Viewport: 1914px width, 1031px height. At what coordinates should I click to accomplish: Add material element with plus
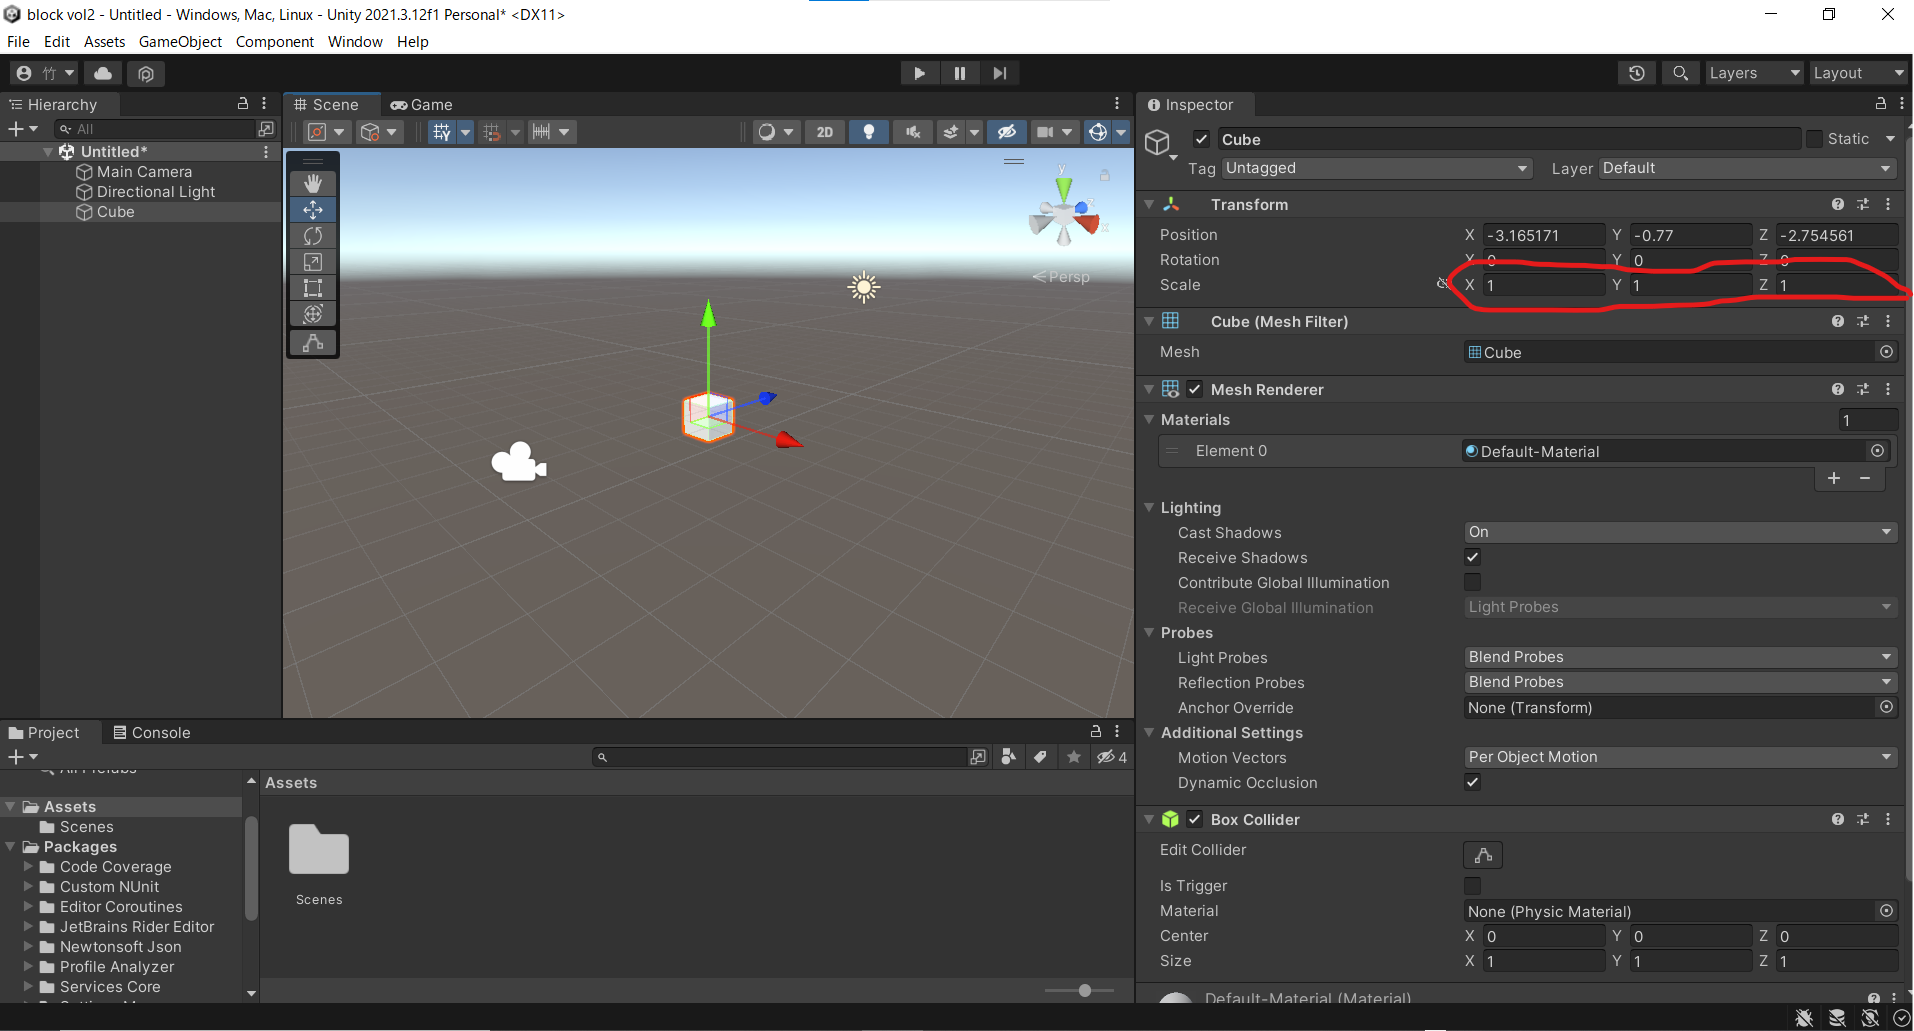[1834, 478]
